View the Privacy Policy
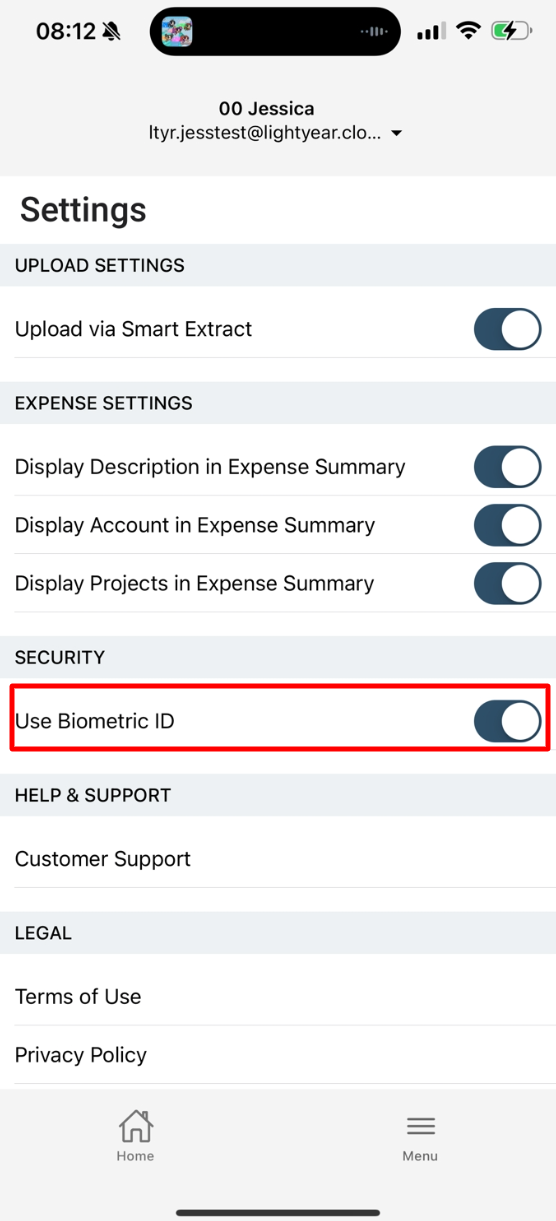Viewport: 556px width, 1221px height. click(278, 1055)
